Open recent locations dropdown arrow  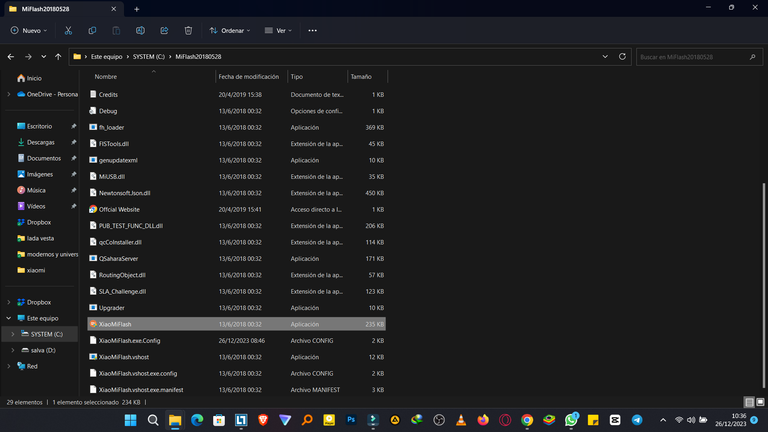(44, 57)
